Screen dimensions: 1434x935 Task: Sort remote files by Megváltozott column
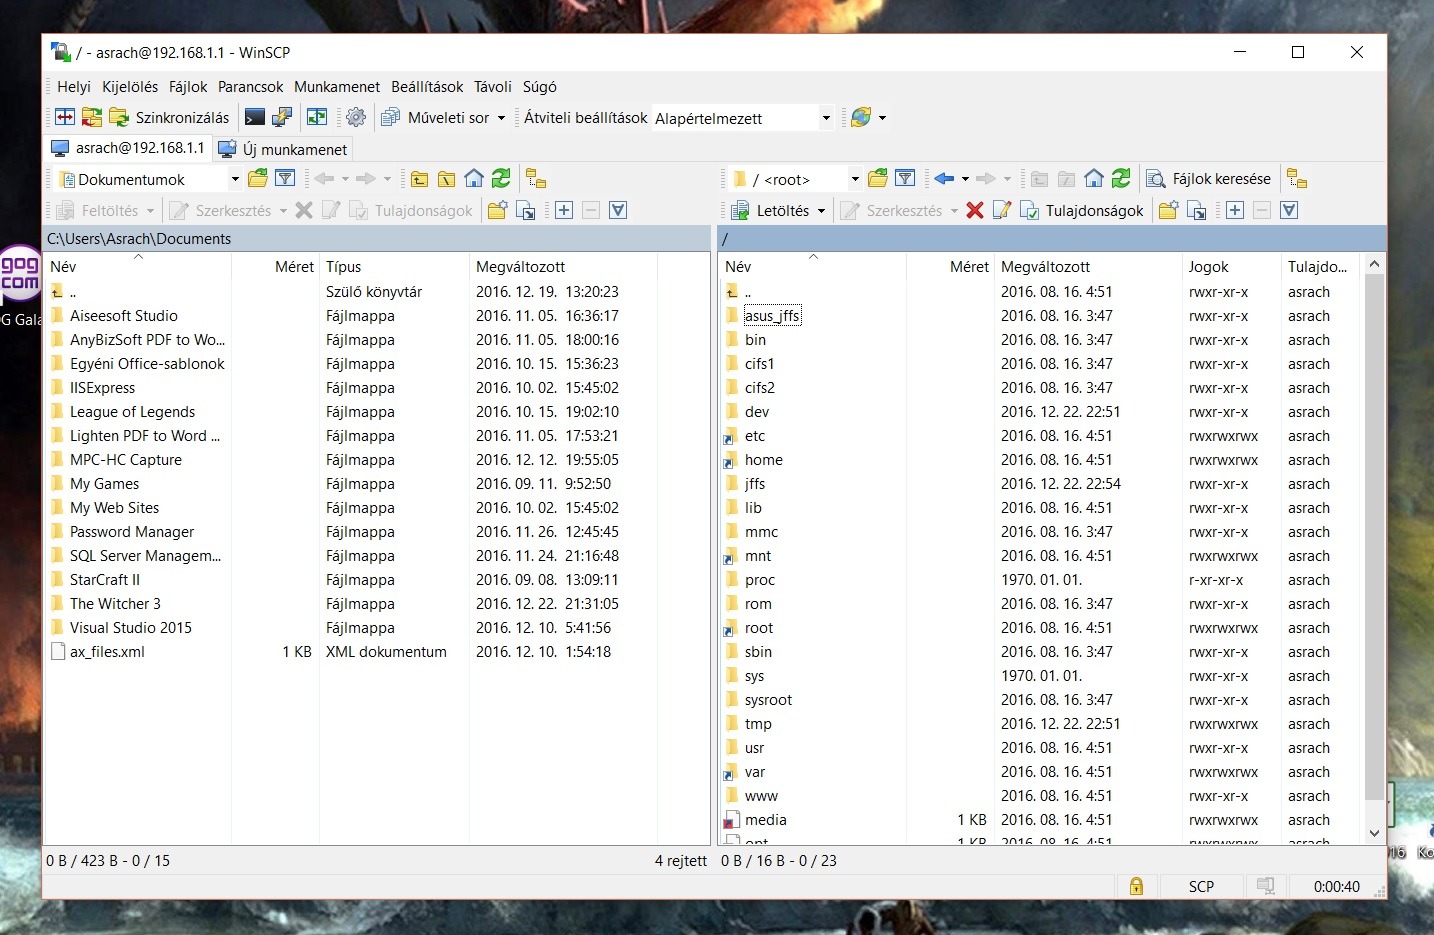pyautogui.click(x=1088, y=267)
